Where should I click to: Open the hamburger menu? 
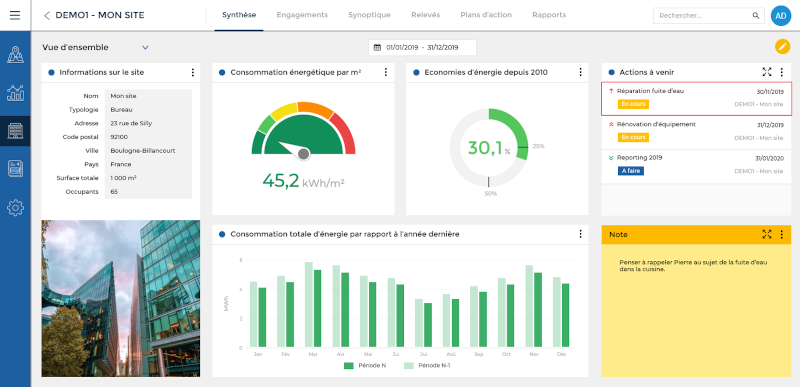[x=15, y=15]
